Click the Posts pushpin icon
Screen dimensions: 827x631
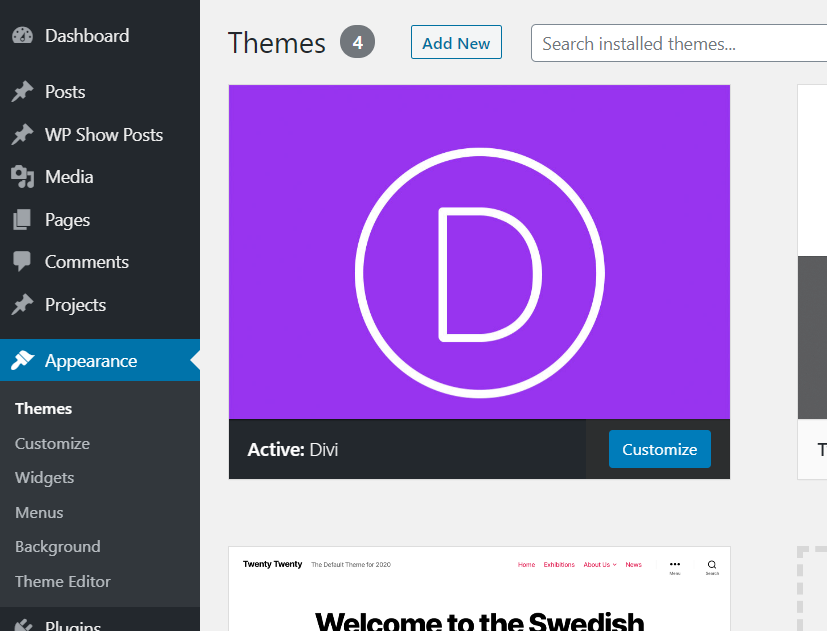[x=22, y=92]
